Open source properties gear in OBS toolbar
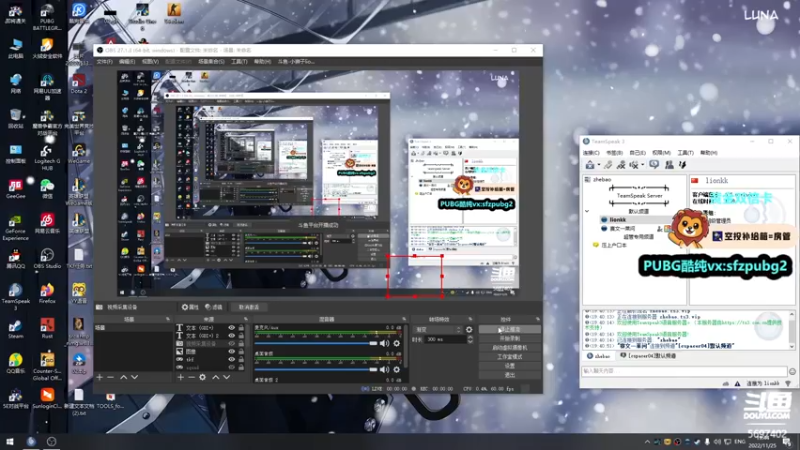Image resolution: width=800 pixels, height=450 pixels. tap(190, 307)
